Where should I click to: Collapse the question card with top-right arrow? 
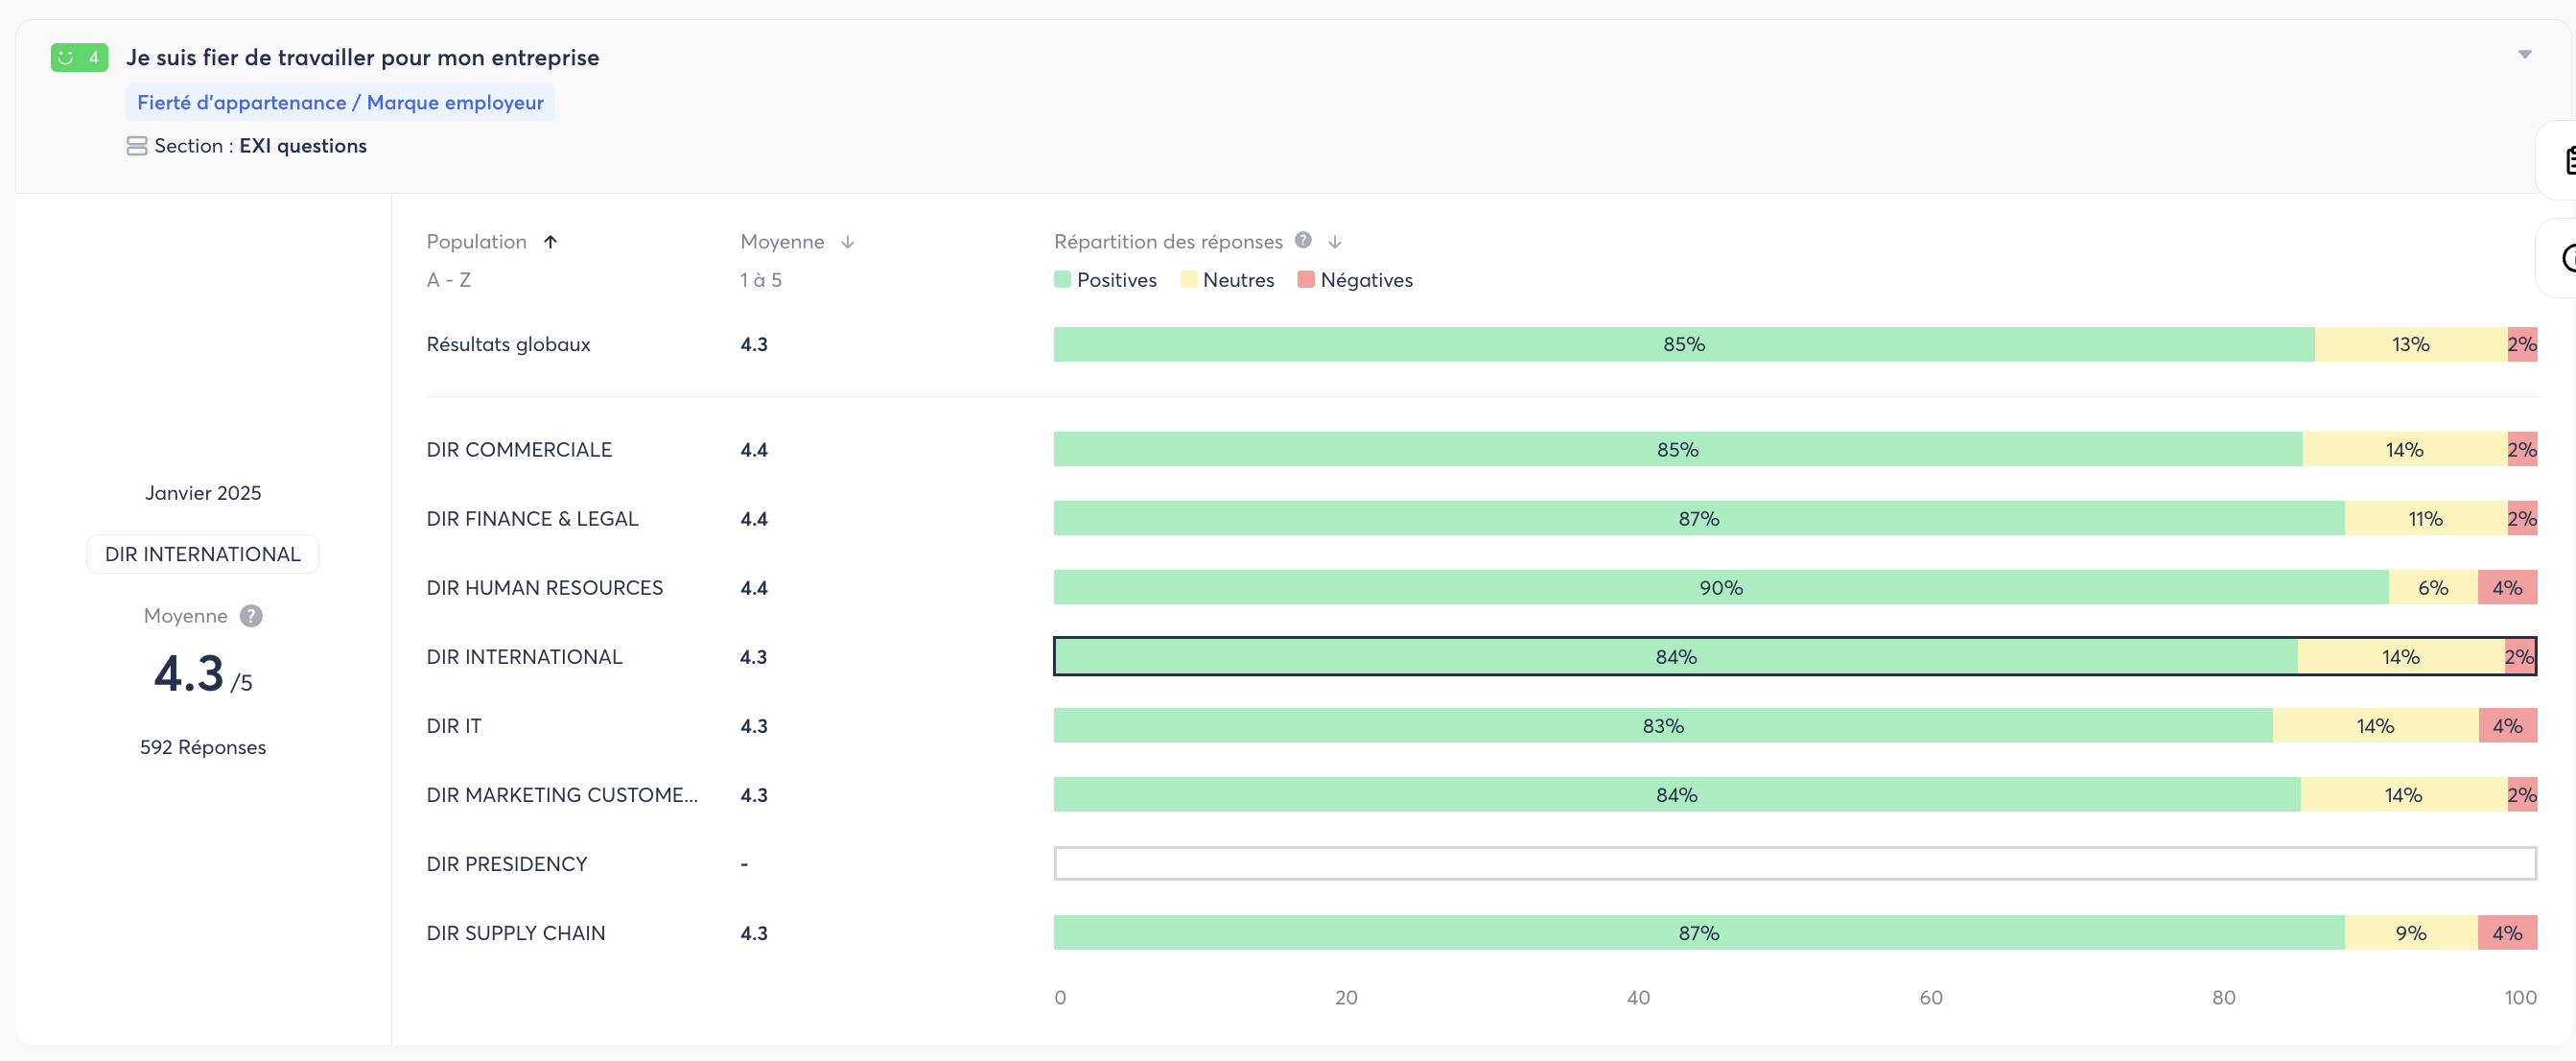(x=2524, y=55)
